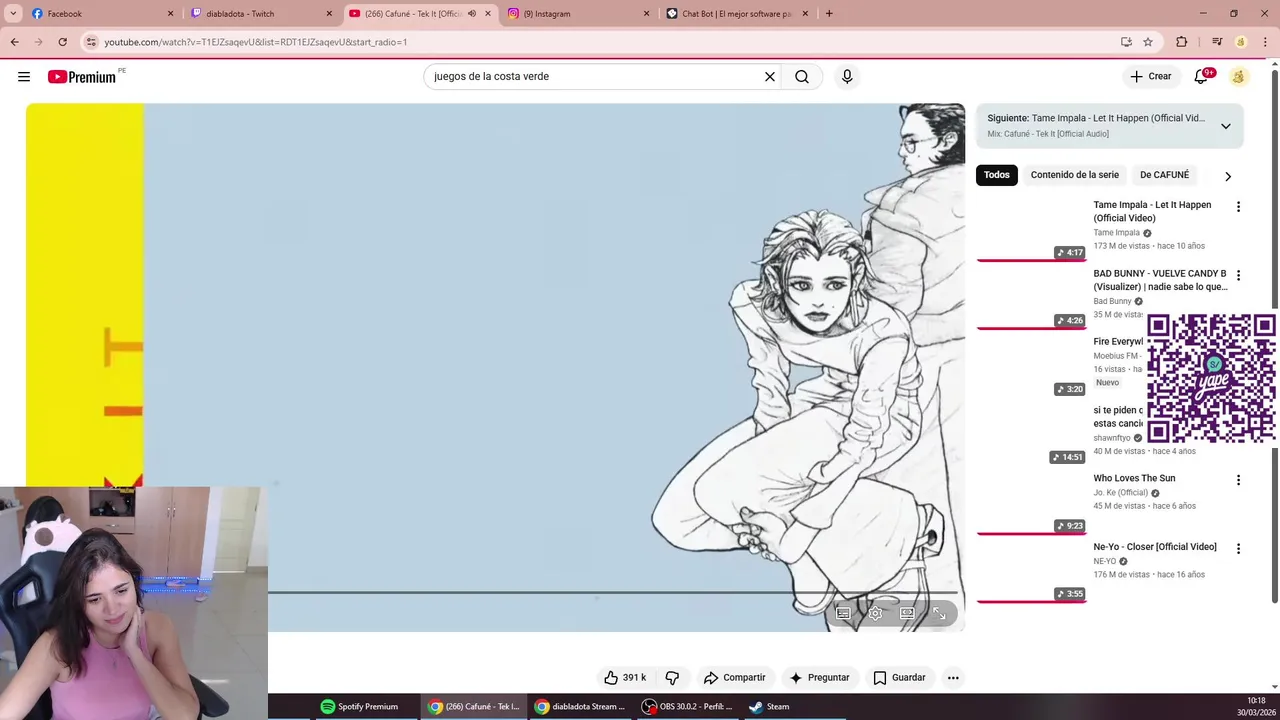Open a new browser tab
The height and width of the screenshot is (720, 1280).
(829, 14)
